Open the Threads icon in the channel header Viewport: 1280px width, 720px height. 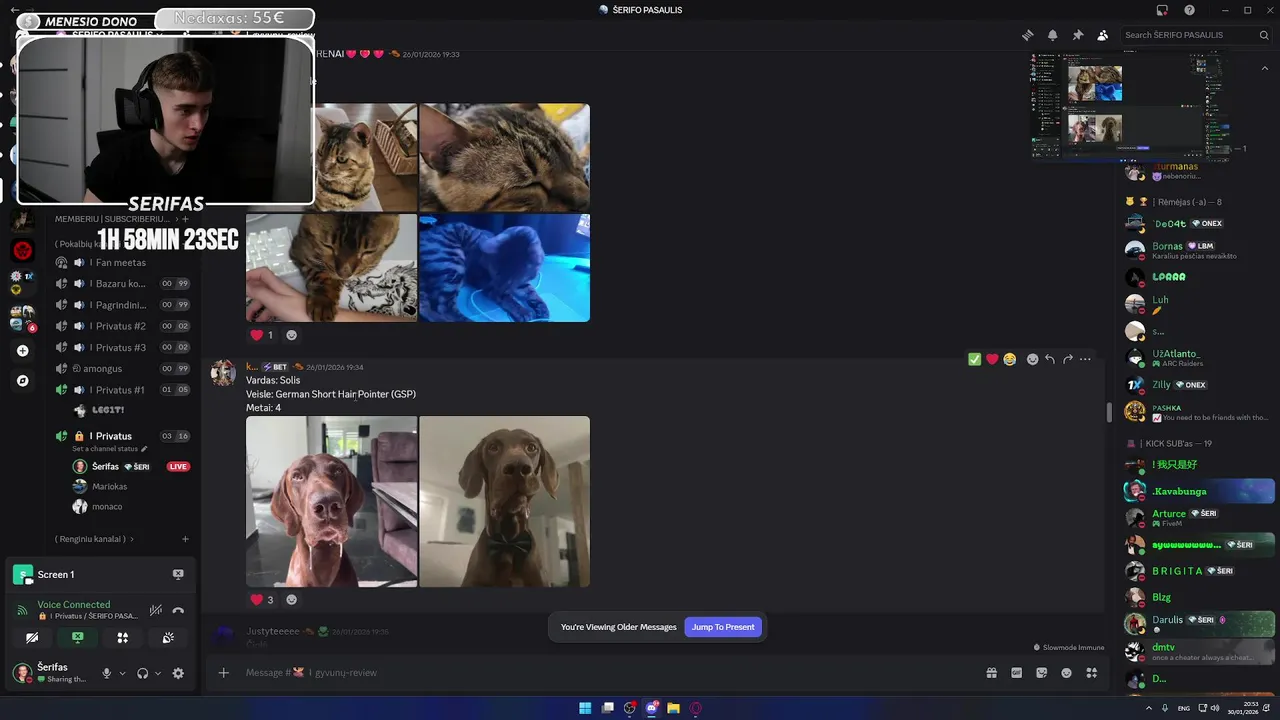[x=1027, y=35]
